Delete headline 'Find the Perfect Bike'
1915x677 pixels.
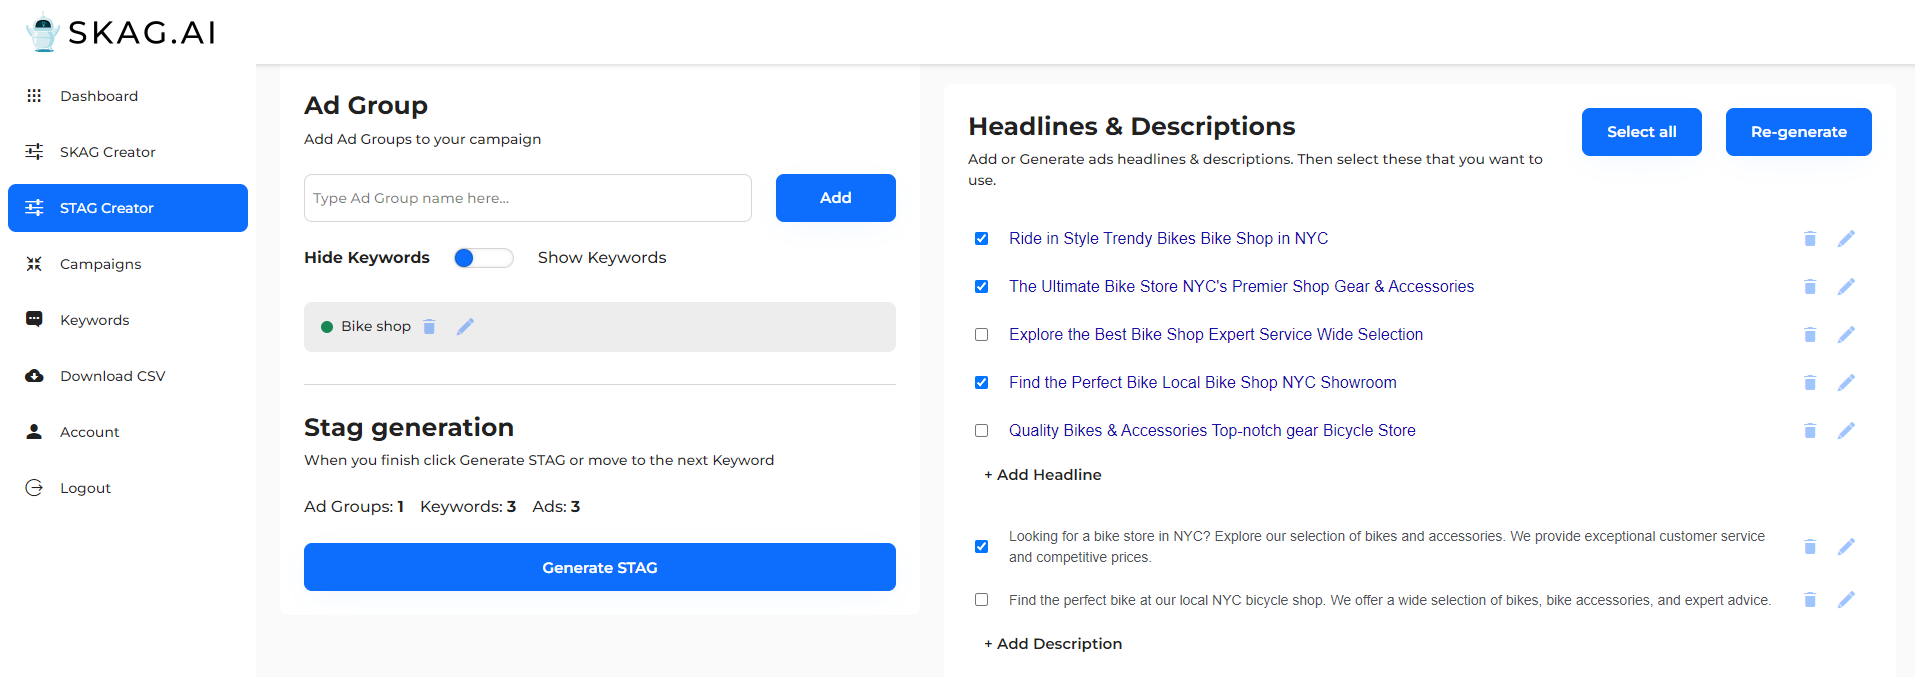pyautogui.click(x=1810, y=382)
